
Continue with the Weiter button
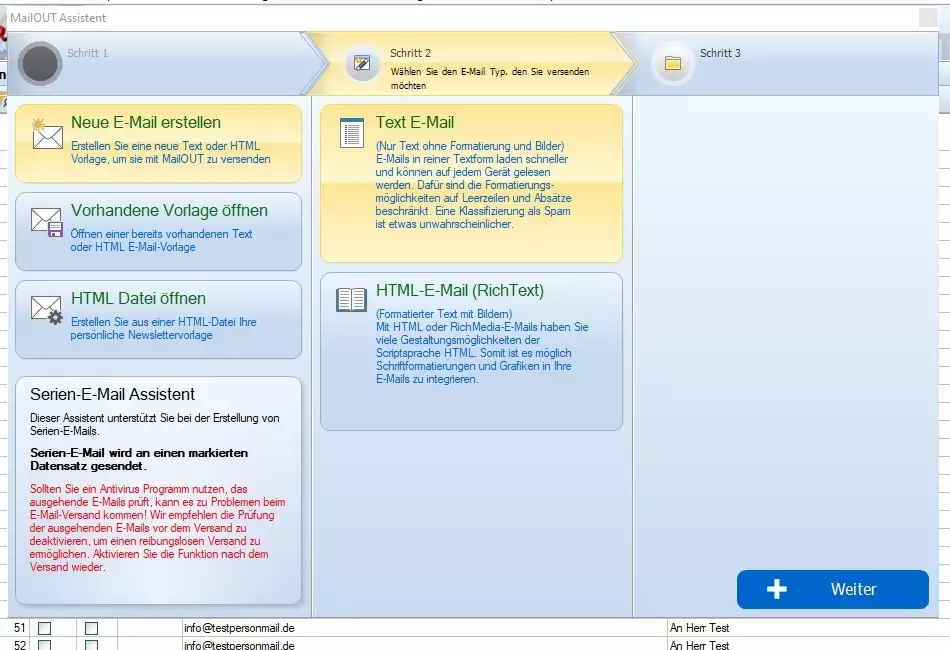pos(832,589)
